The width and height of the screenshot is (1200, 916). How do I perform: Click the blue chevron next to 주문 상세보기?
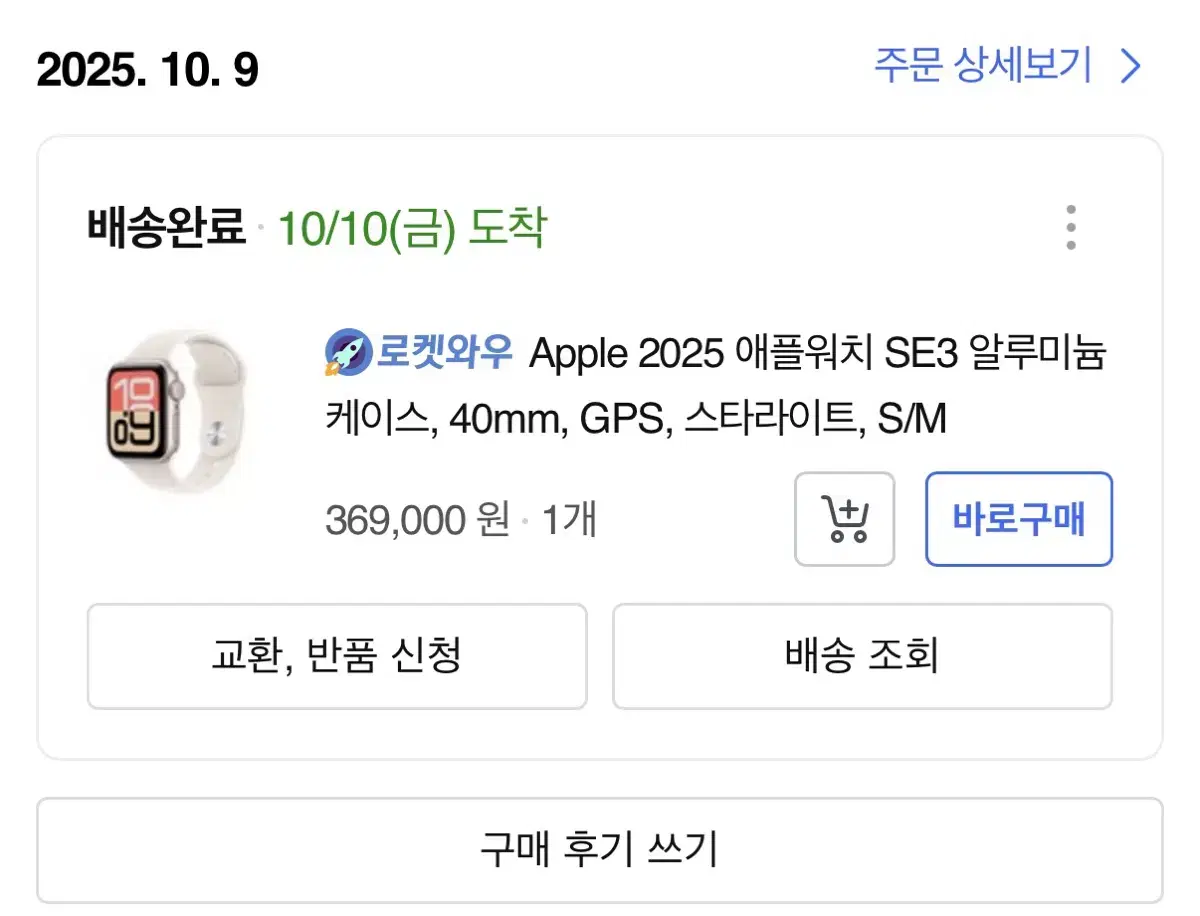(1131, 66)
